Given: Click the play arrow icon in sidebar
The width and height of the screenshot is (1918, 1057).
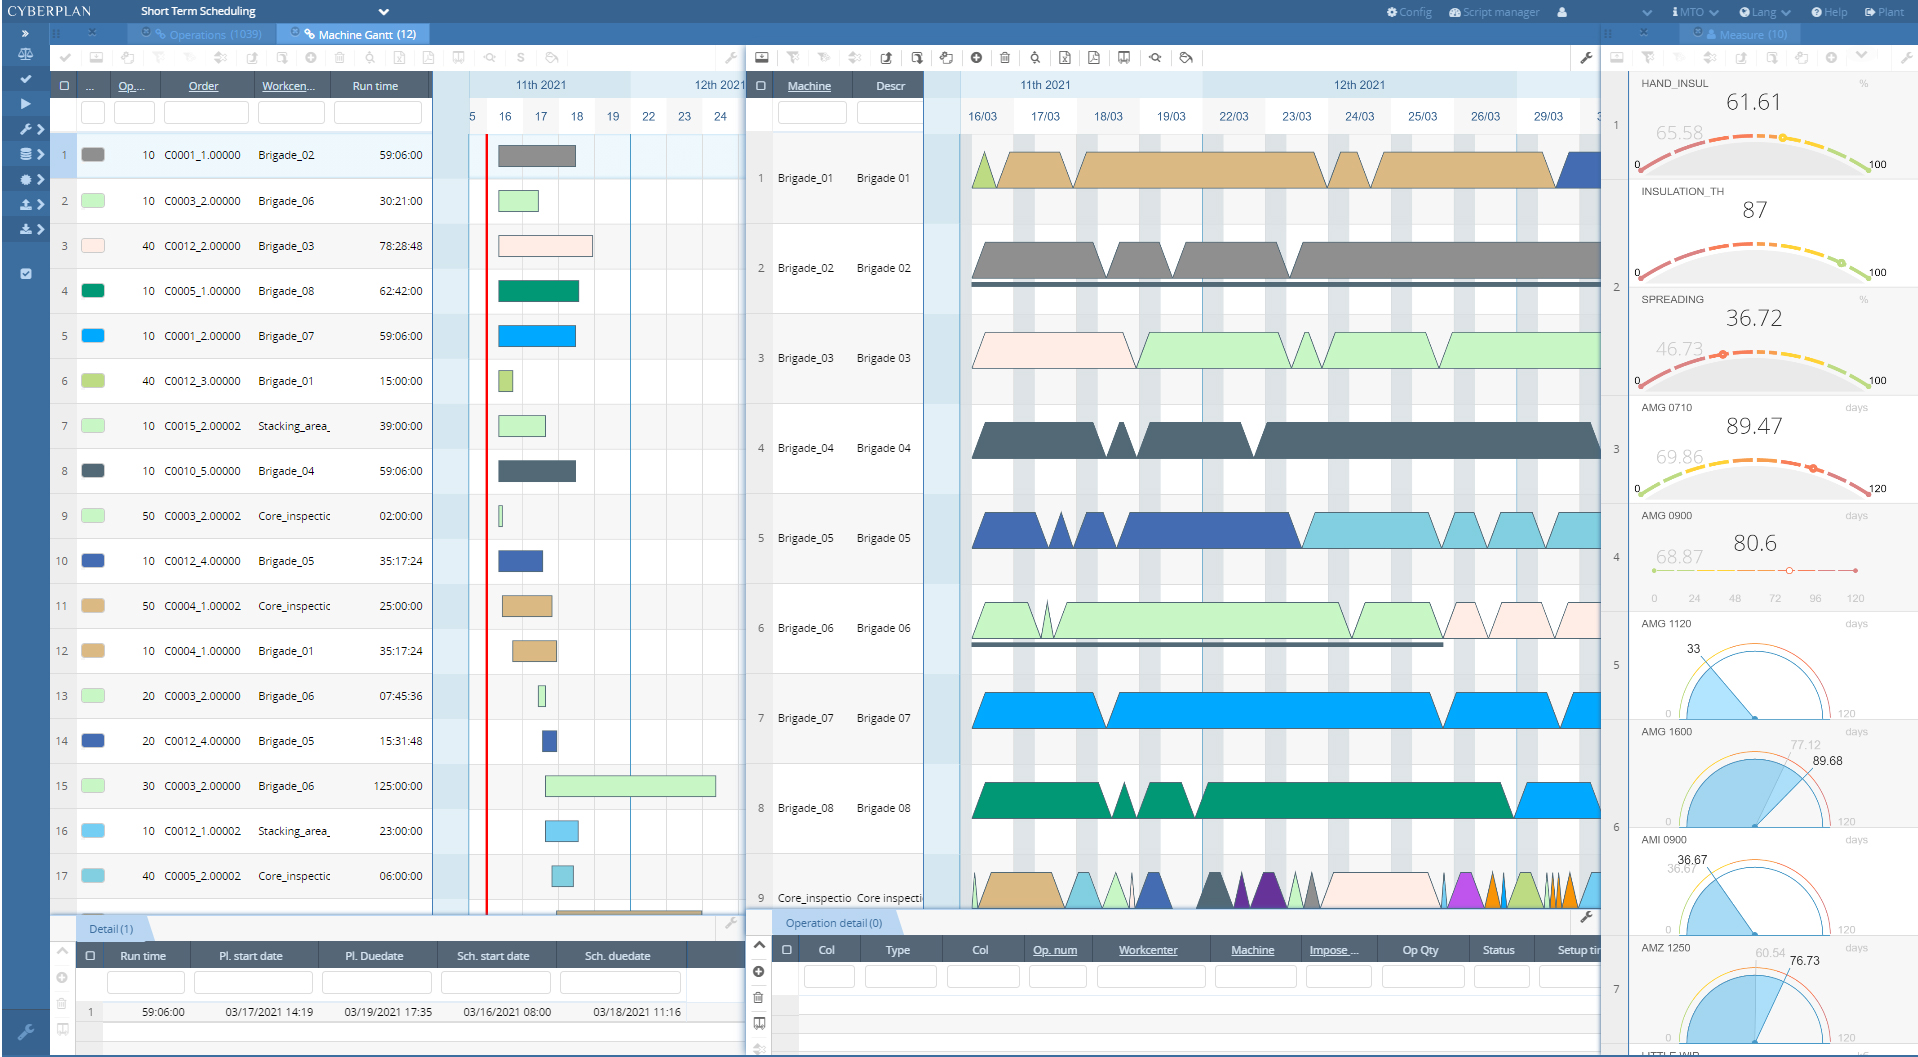Looking at the screenshot, I should (x=25, y=104).
